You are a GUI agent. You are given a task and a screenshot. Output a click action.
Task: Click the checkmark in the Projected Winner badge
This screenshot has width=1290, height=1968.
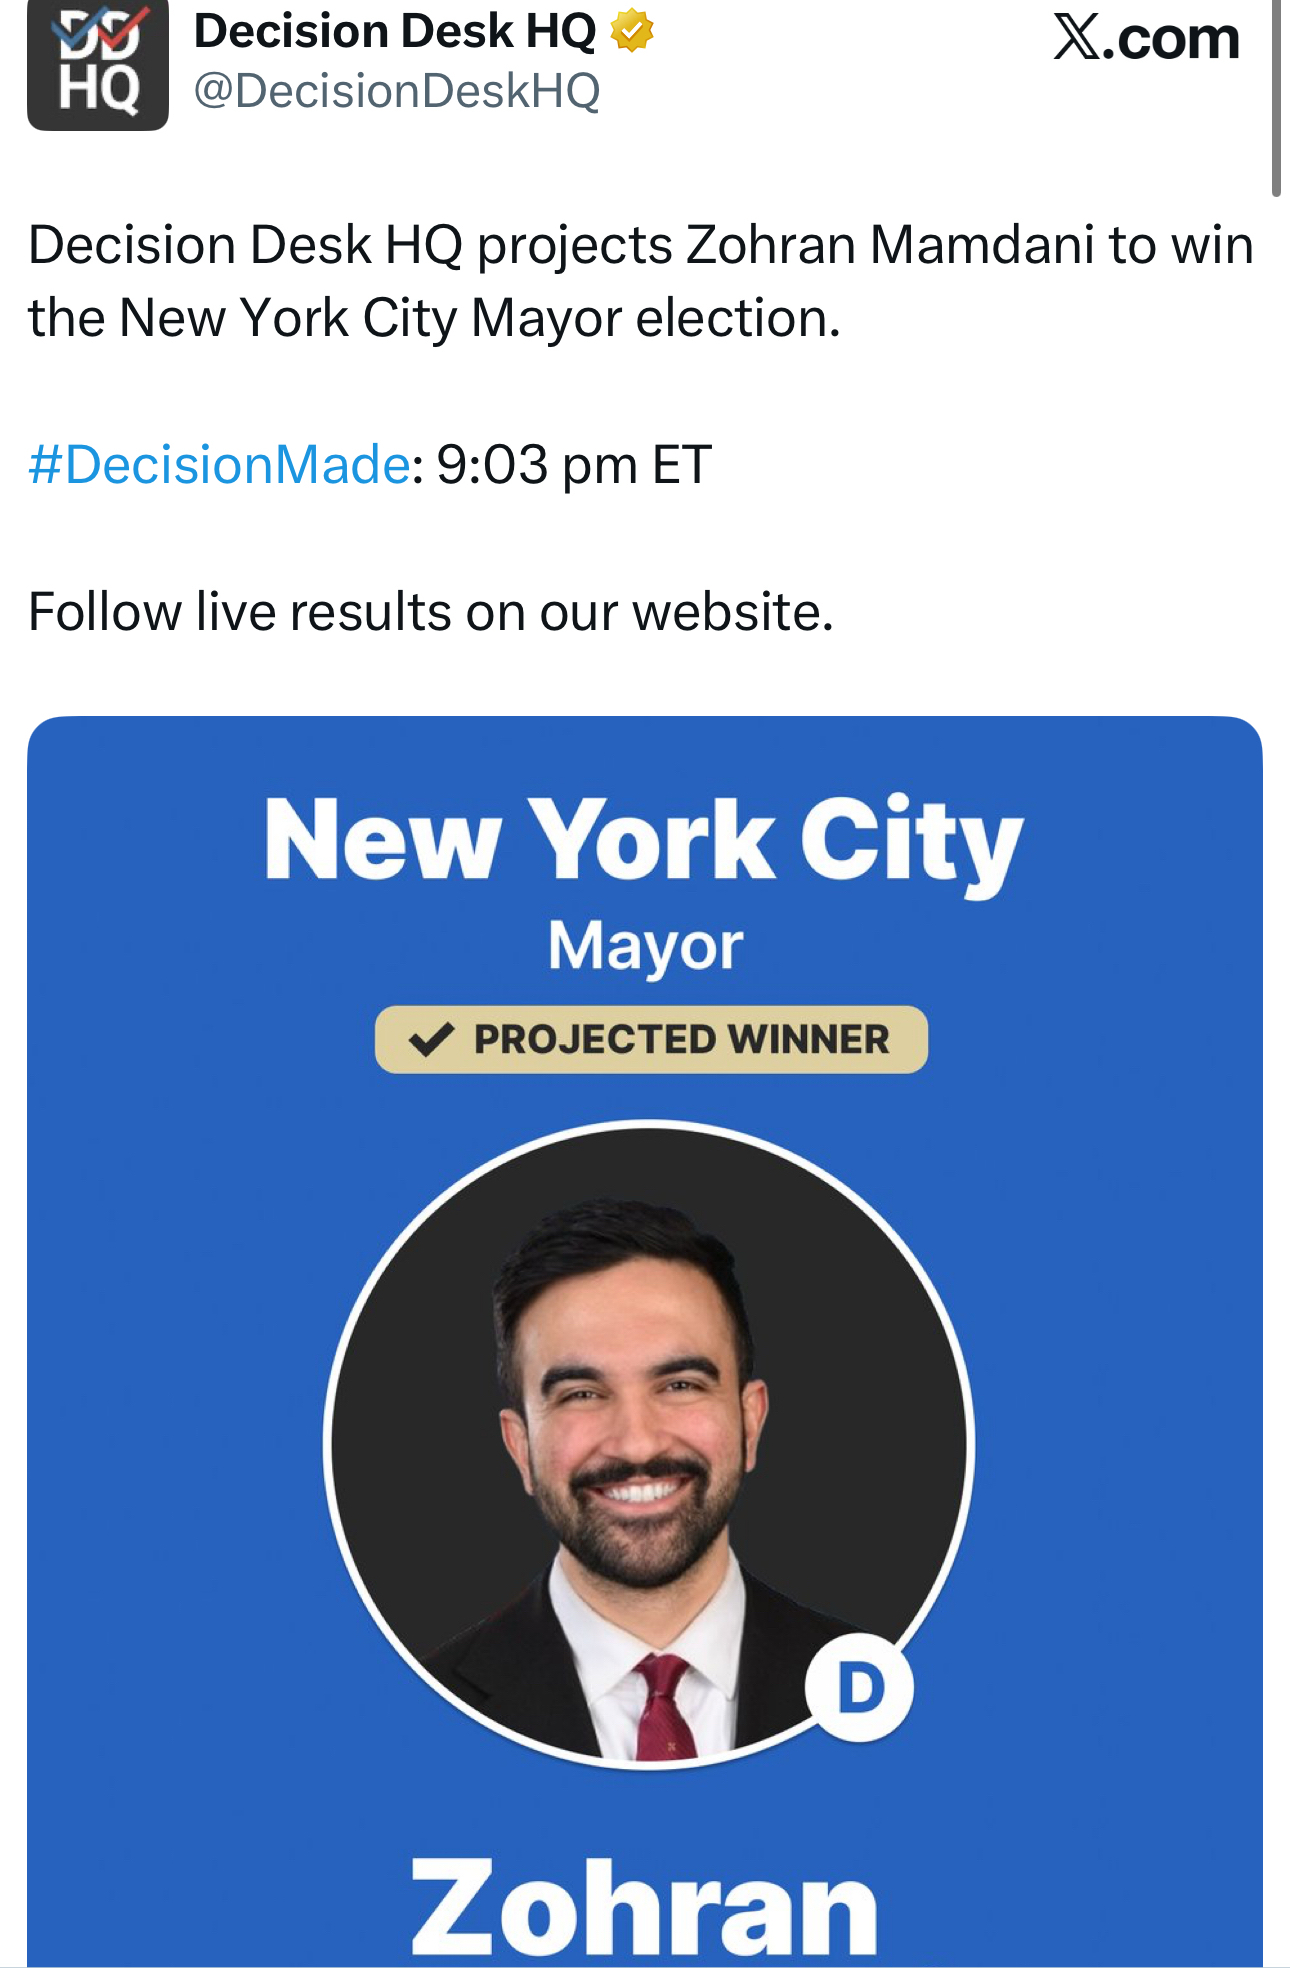tap(432, 1040)
